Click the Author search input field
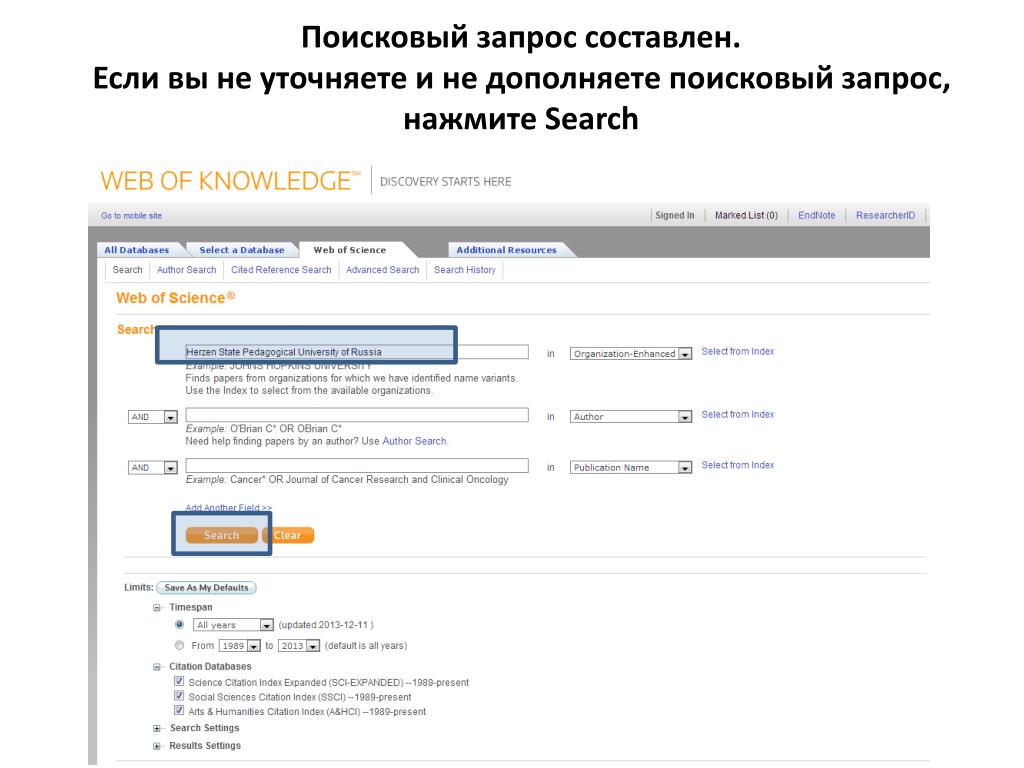This screenshot has width=1024, height=768. coord(357,415)
